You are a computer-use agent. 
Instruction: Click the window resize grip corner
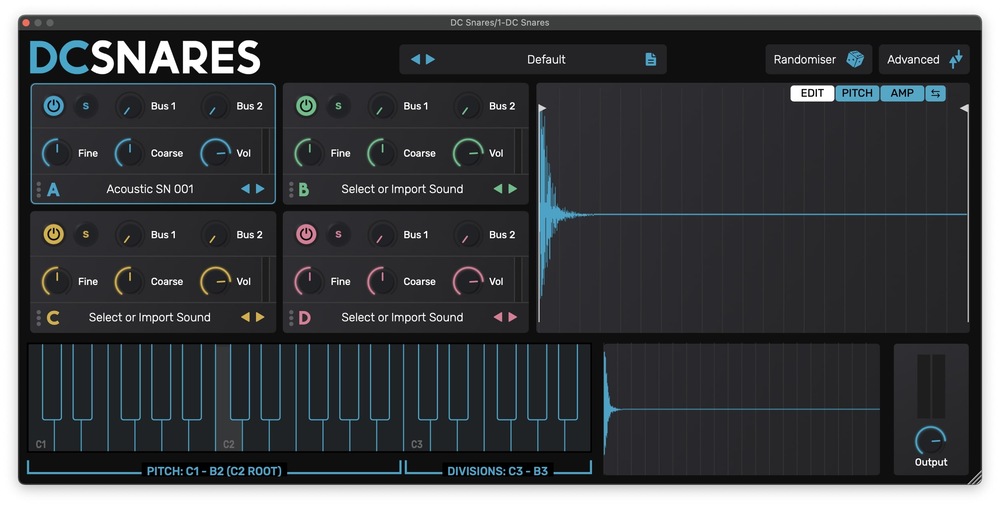(973, 477)
